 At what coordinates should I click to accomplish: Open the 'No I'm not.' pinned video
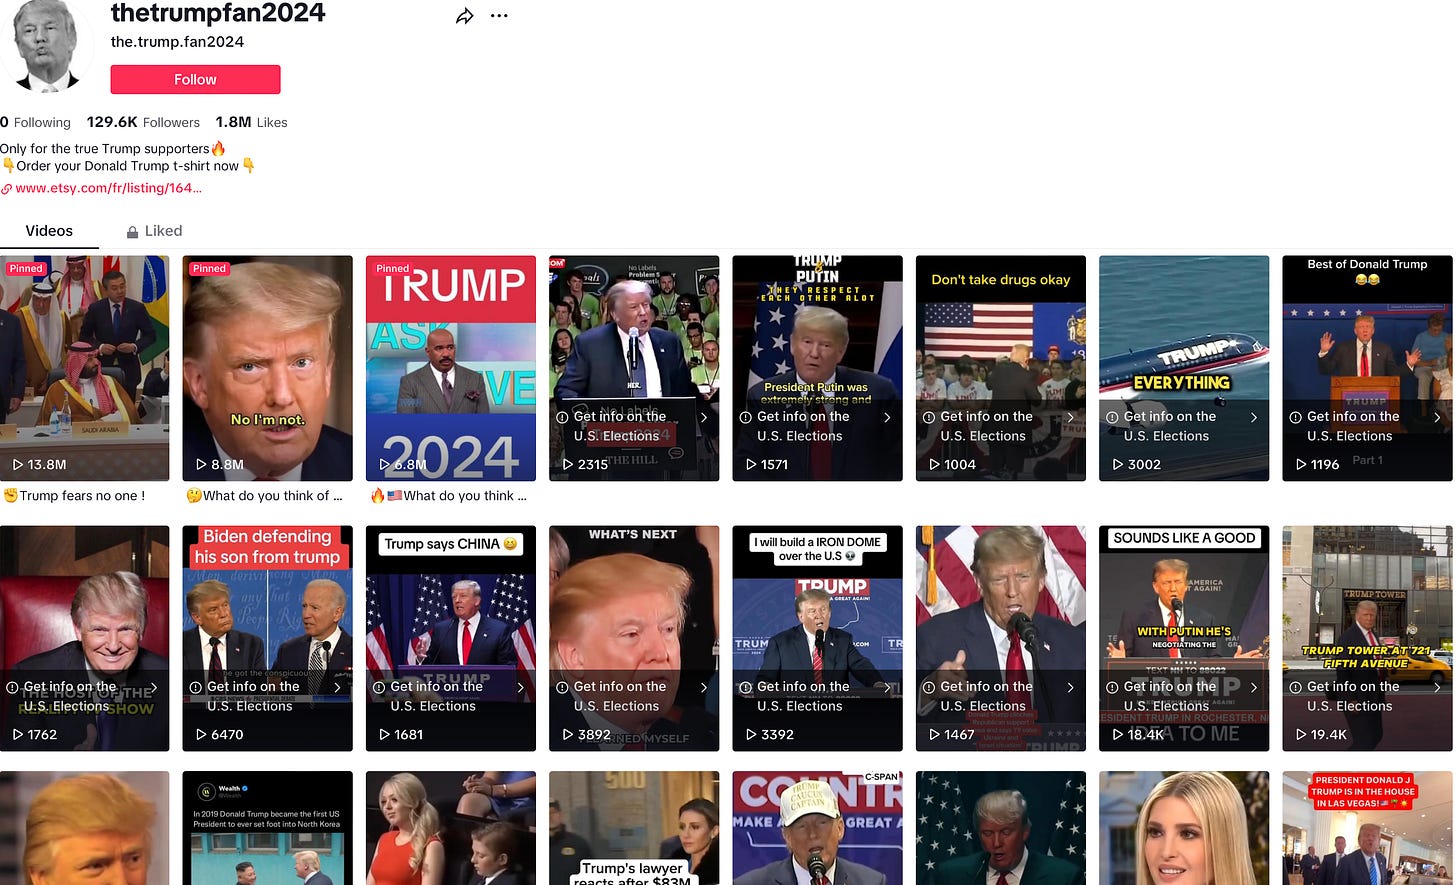tap(268, 368)
